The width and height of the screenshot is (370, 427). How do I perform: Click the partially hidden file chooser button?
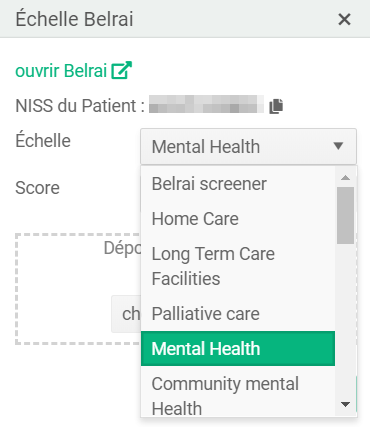[126, 314]
